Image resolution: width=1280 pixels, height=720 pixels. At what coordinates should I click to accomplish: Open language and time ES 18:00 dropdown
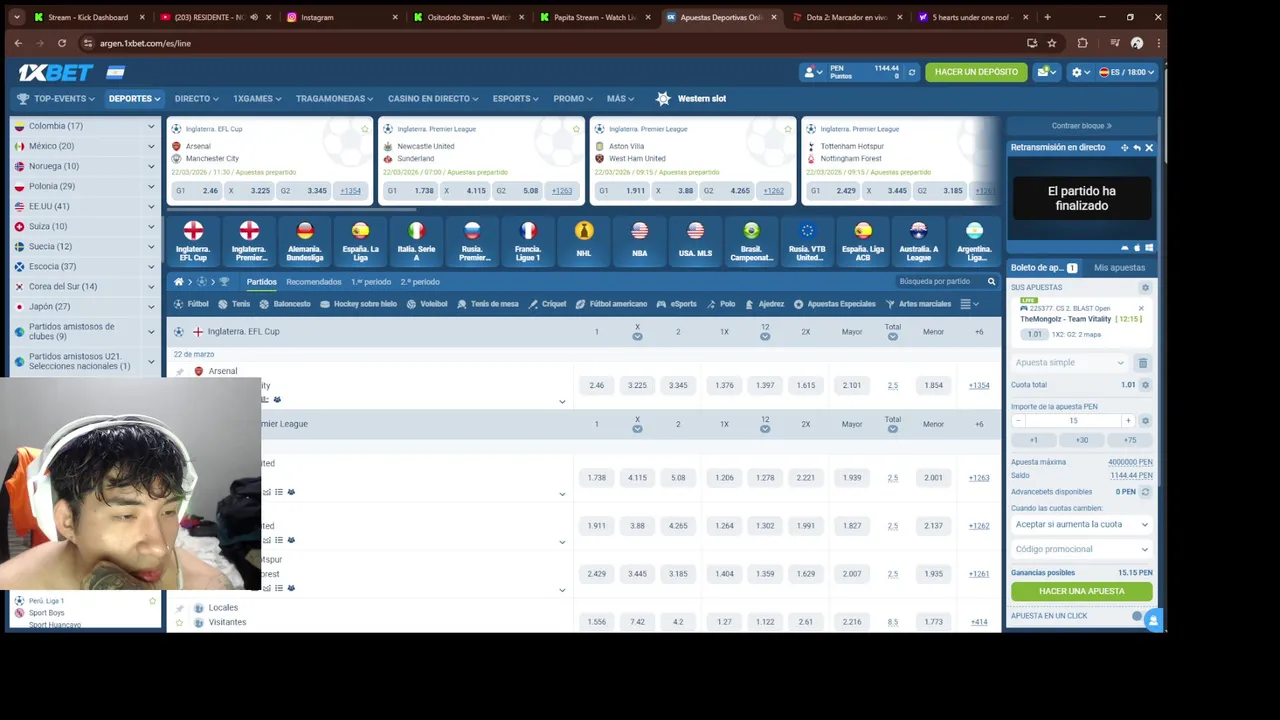[x=1127, y=72]
